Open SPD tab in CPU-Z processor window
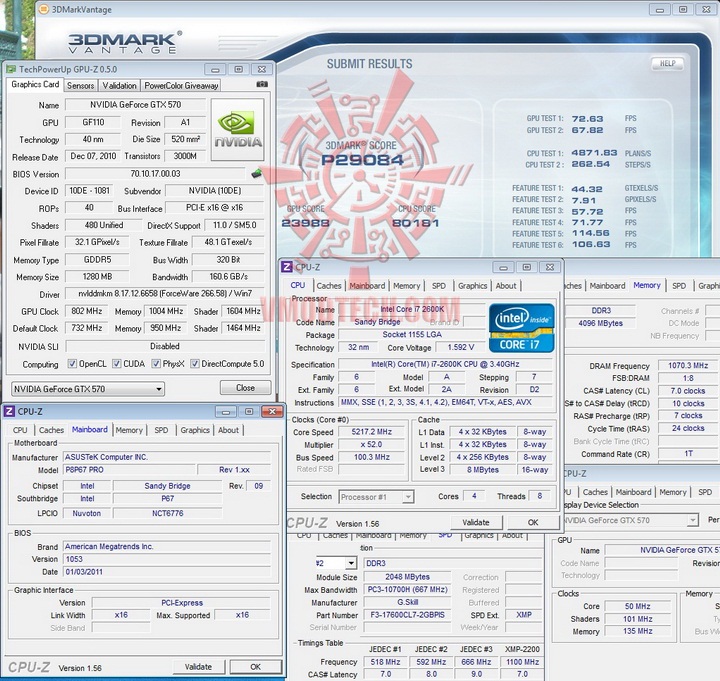Screen dimensions: 720x681 coord(439,286)
